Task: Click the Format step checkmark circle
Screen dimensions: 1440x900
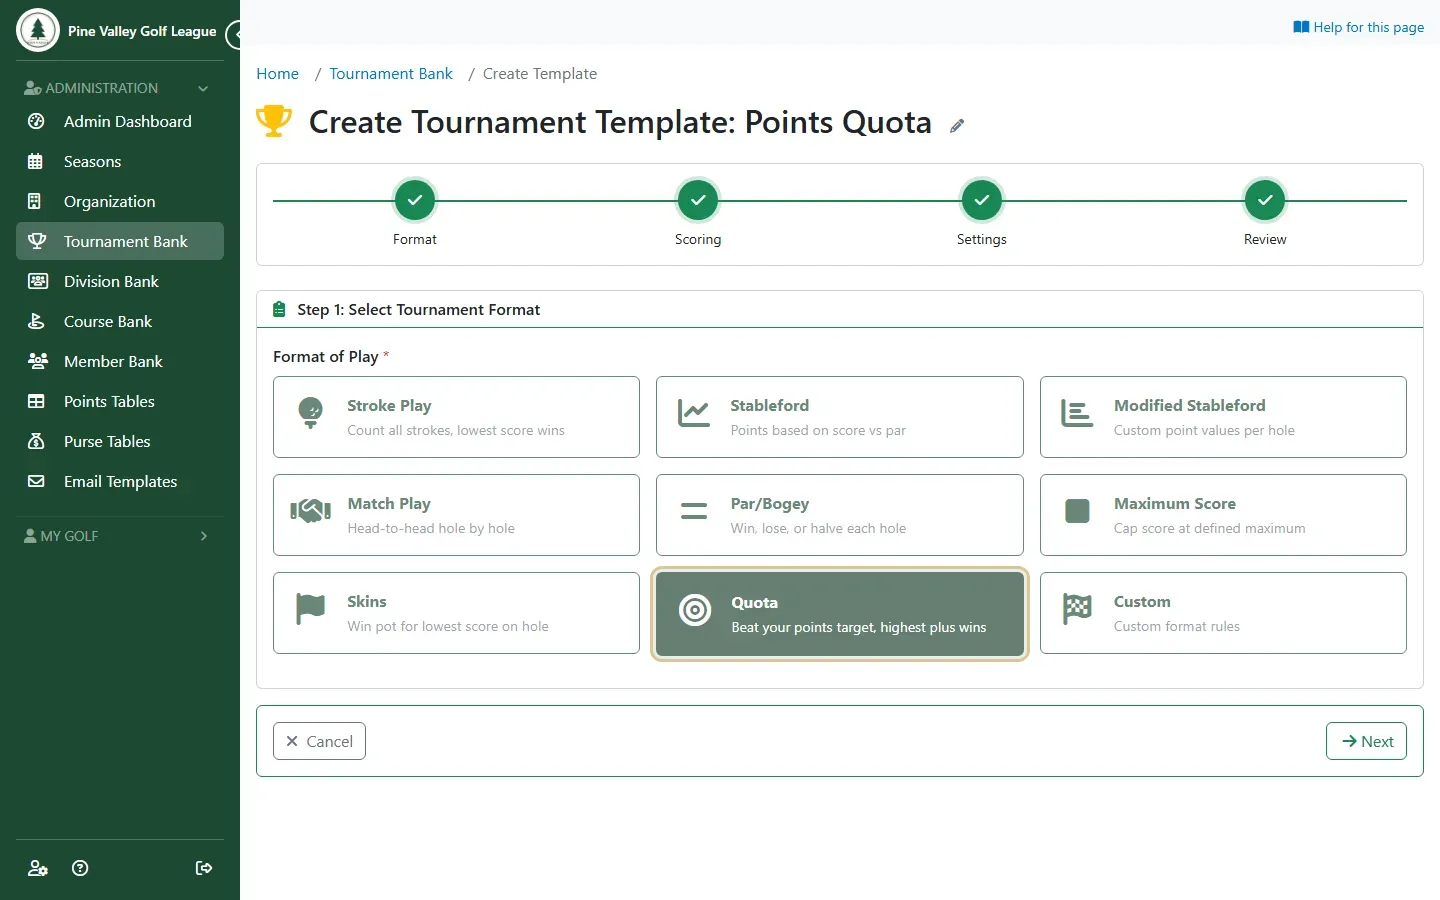Action: tap(415, 200)
